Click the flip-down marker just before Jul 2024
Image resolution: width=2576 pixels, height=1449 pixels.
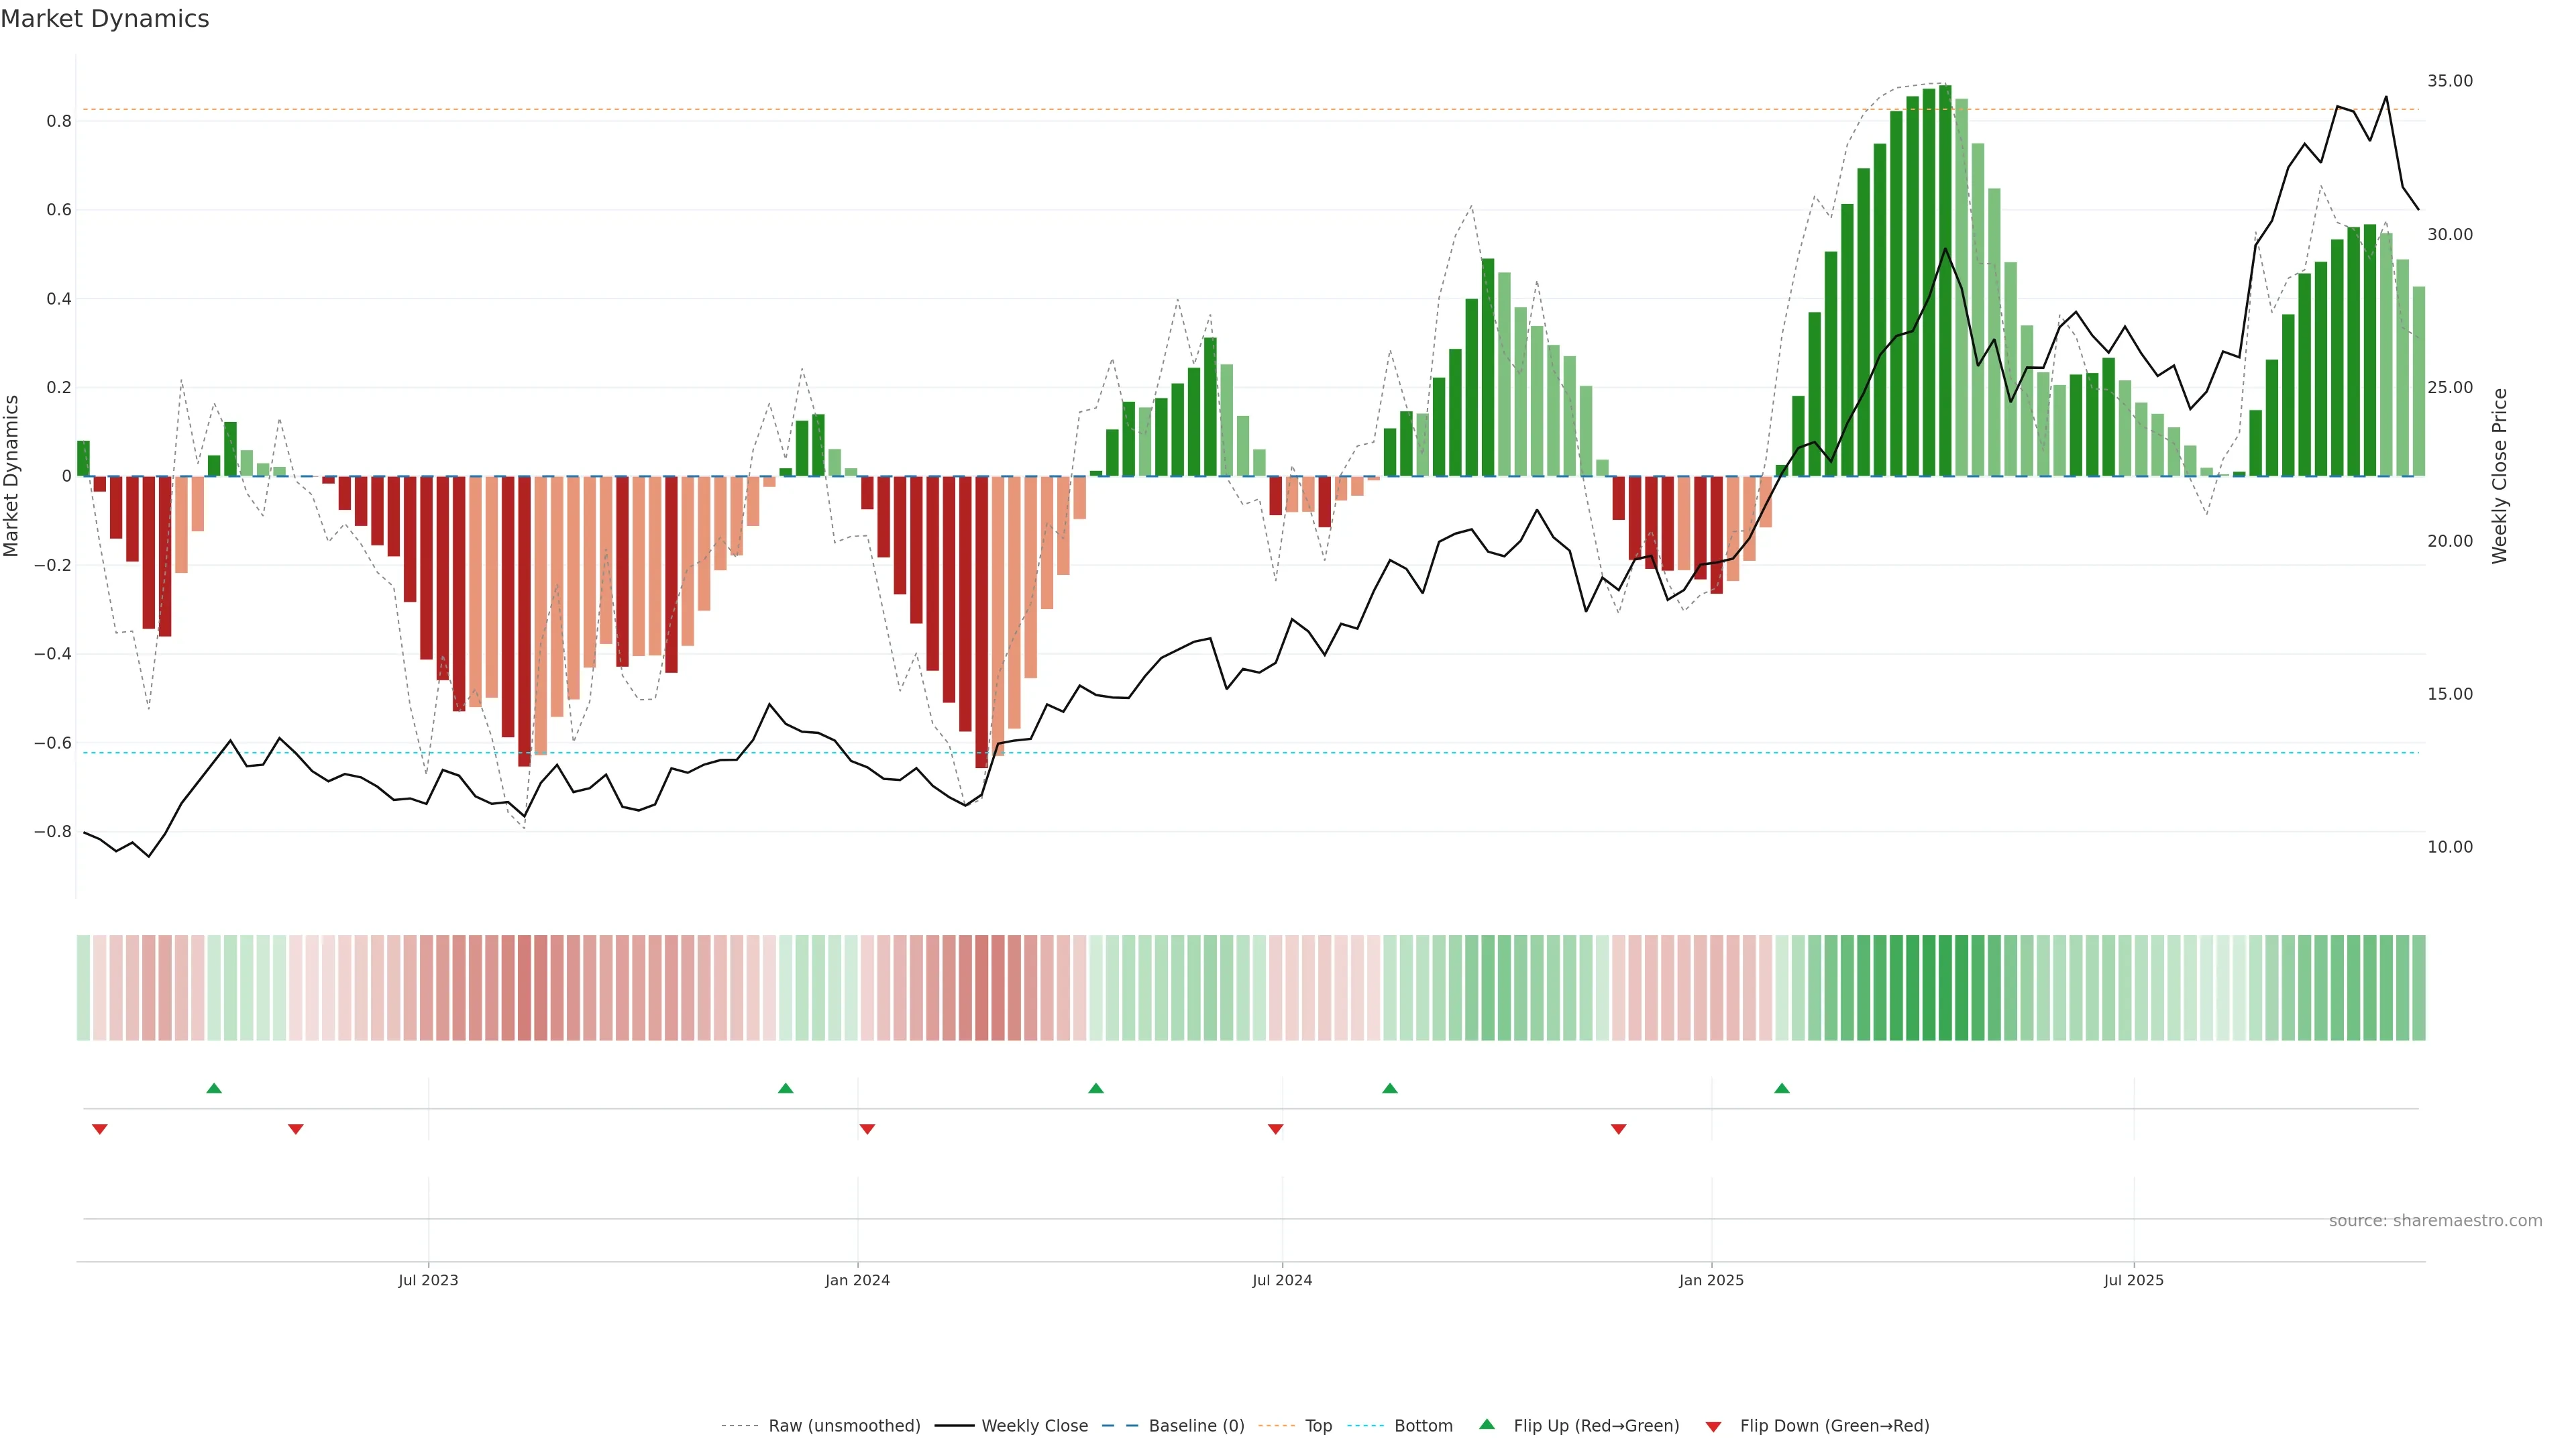pos(1275,1129)
